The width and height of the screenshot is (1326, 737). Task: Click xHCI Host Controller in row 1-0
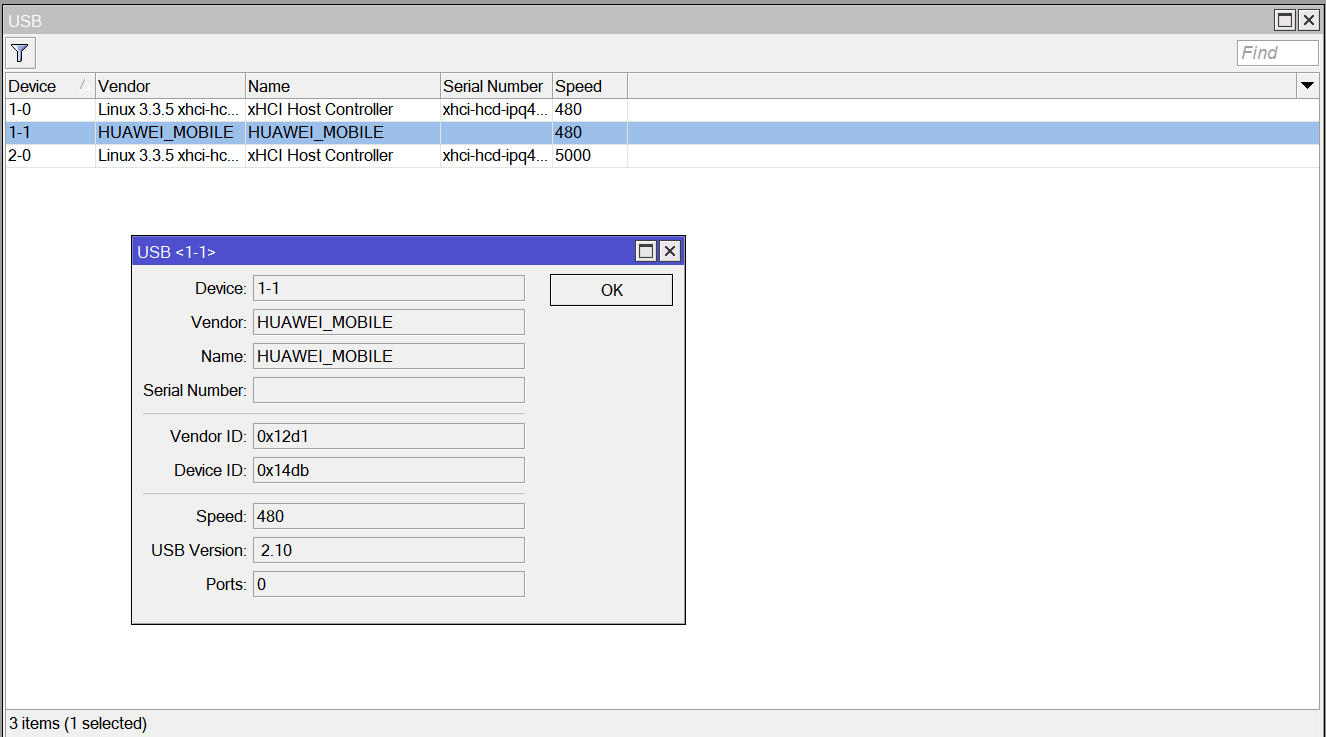click(321, 109)
